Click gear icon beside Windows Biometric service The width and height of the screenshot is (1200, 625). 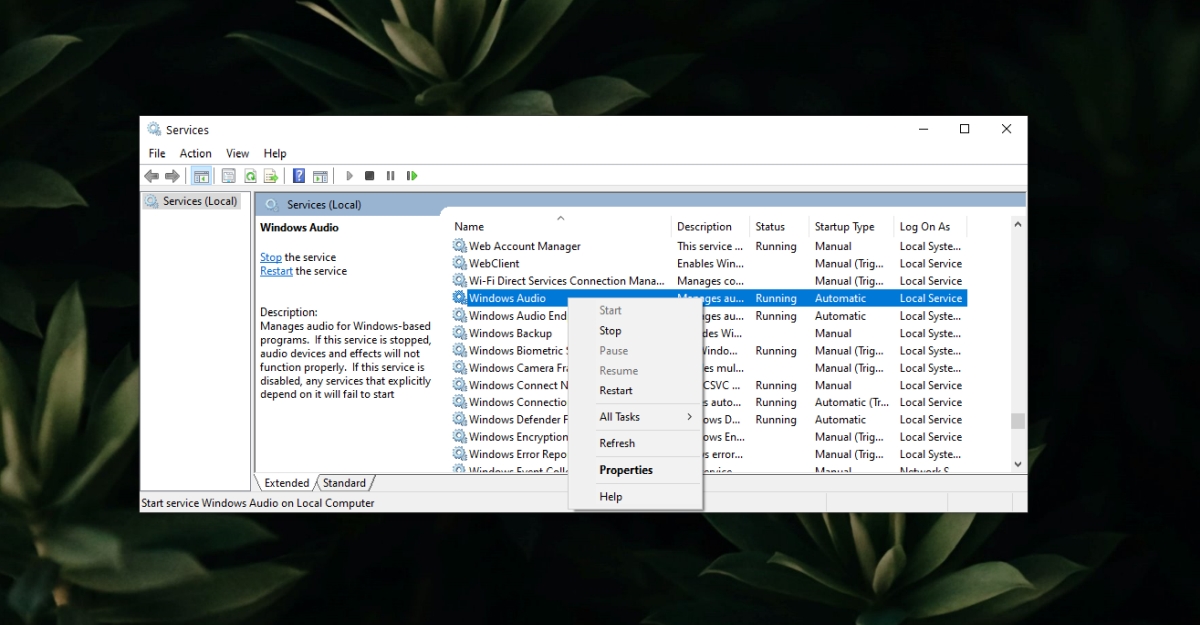click(459, 350)
